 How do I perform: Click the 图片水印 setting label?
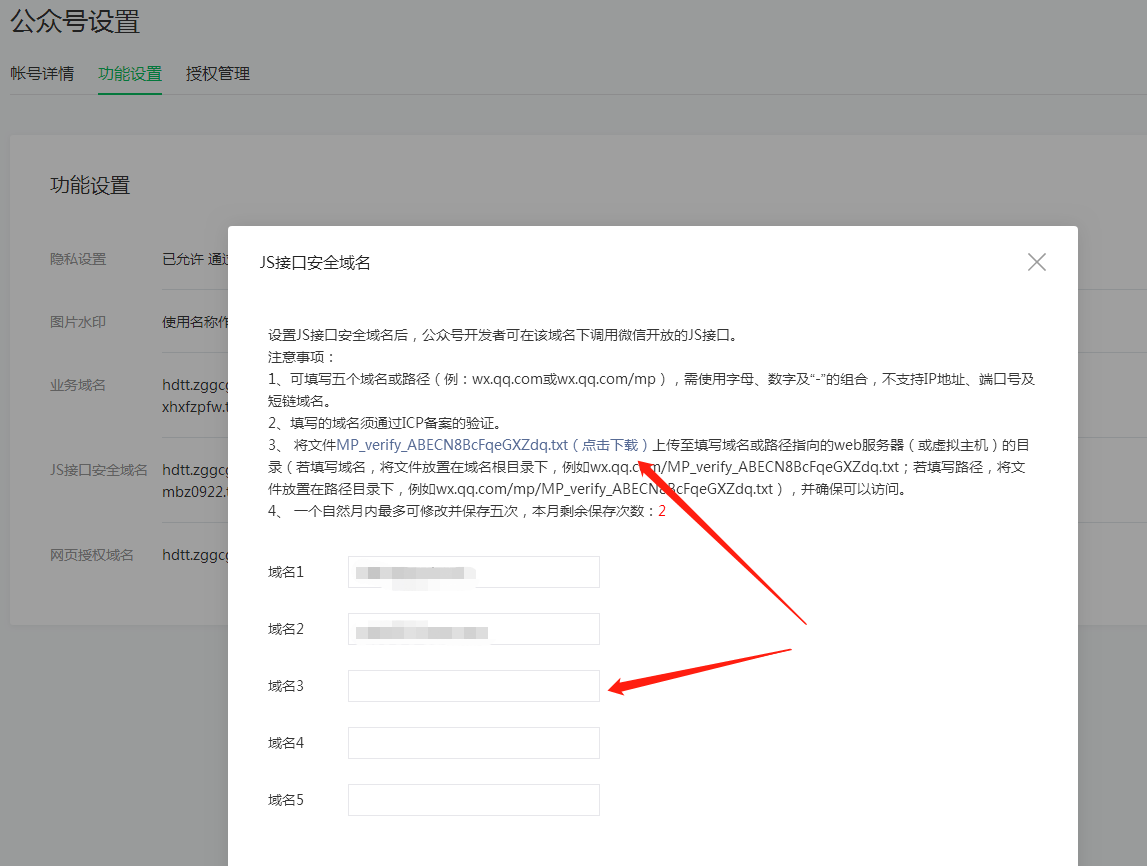tap(78, 322)
